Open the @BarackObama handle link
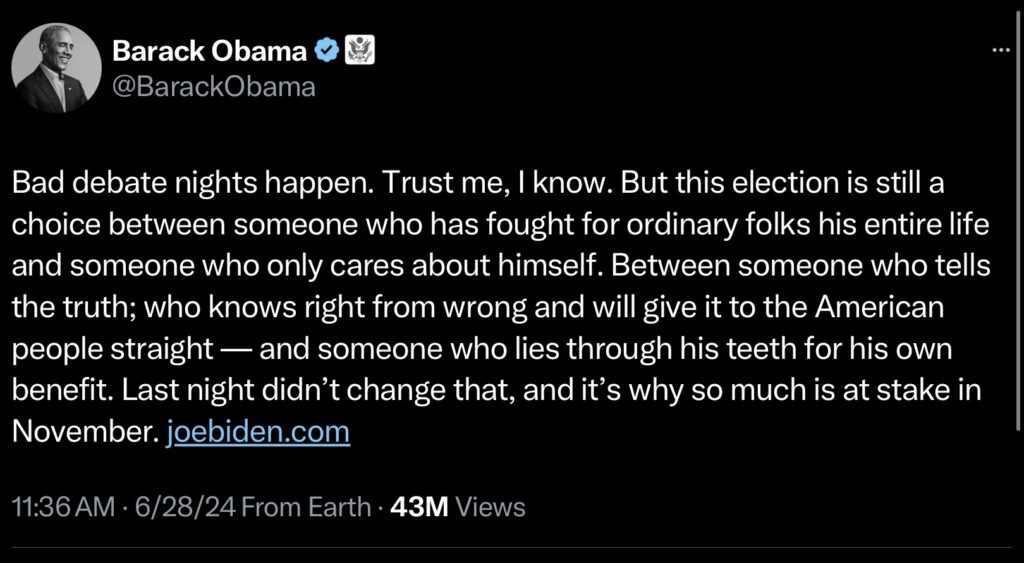The image size is (1024, 563). coord(214,87)
